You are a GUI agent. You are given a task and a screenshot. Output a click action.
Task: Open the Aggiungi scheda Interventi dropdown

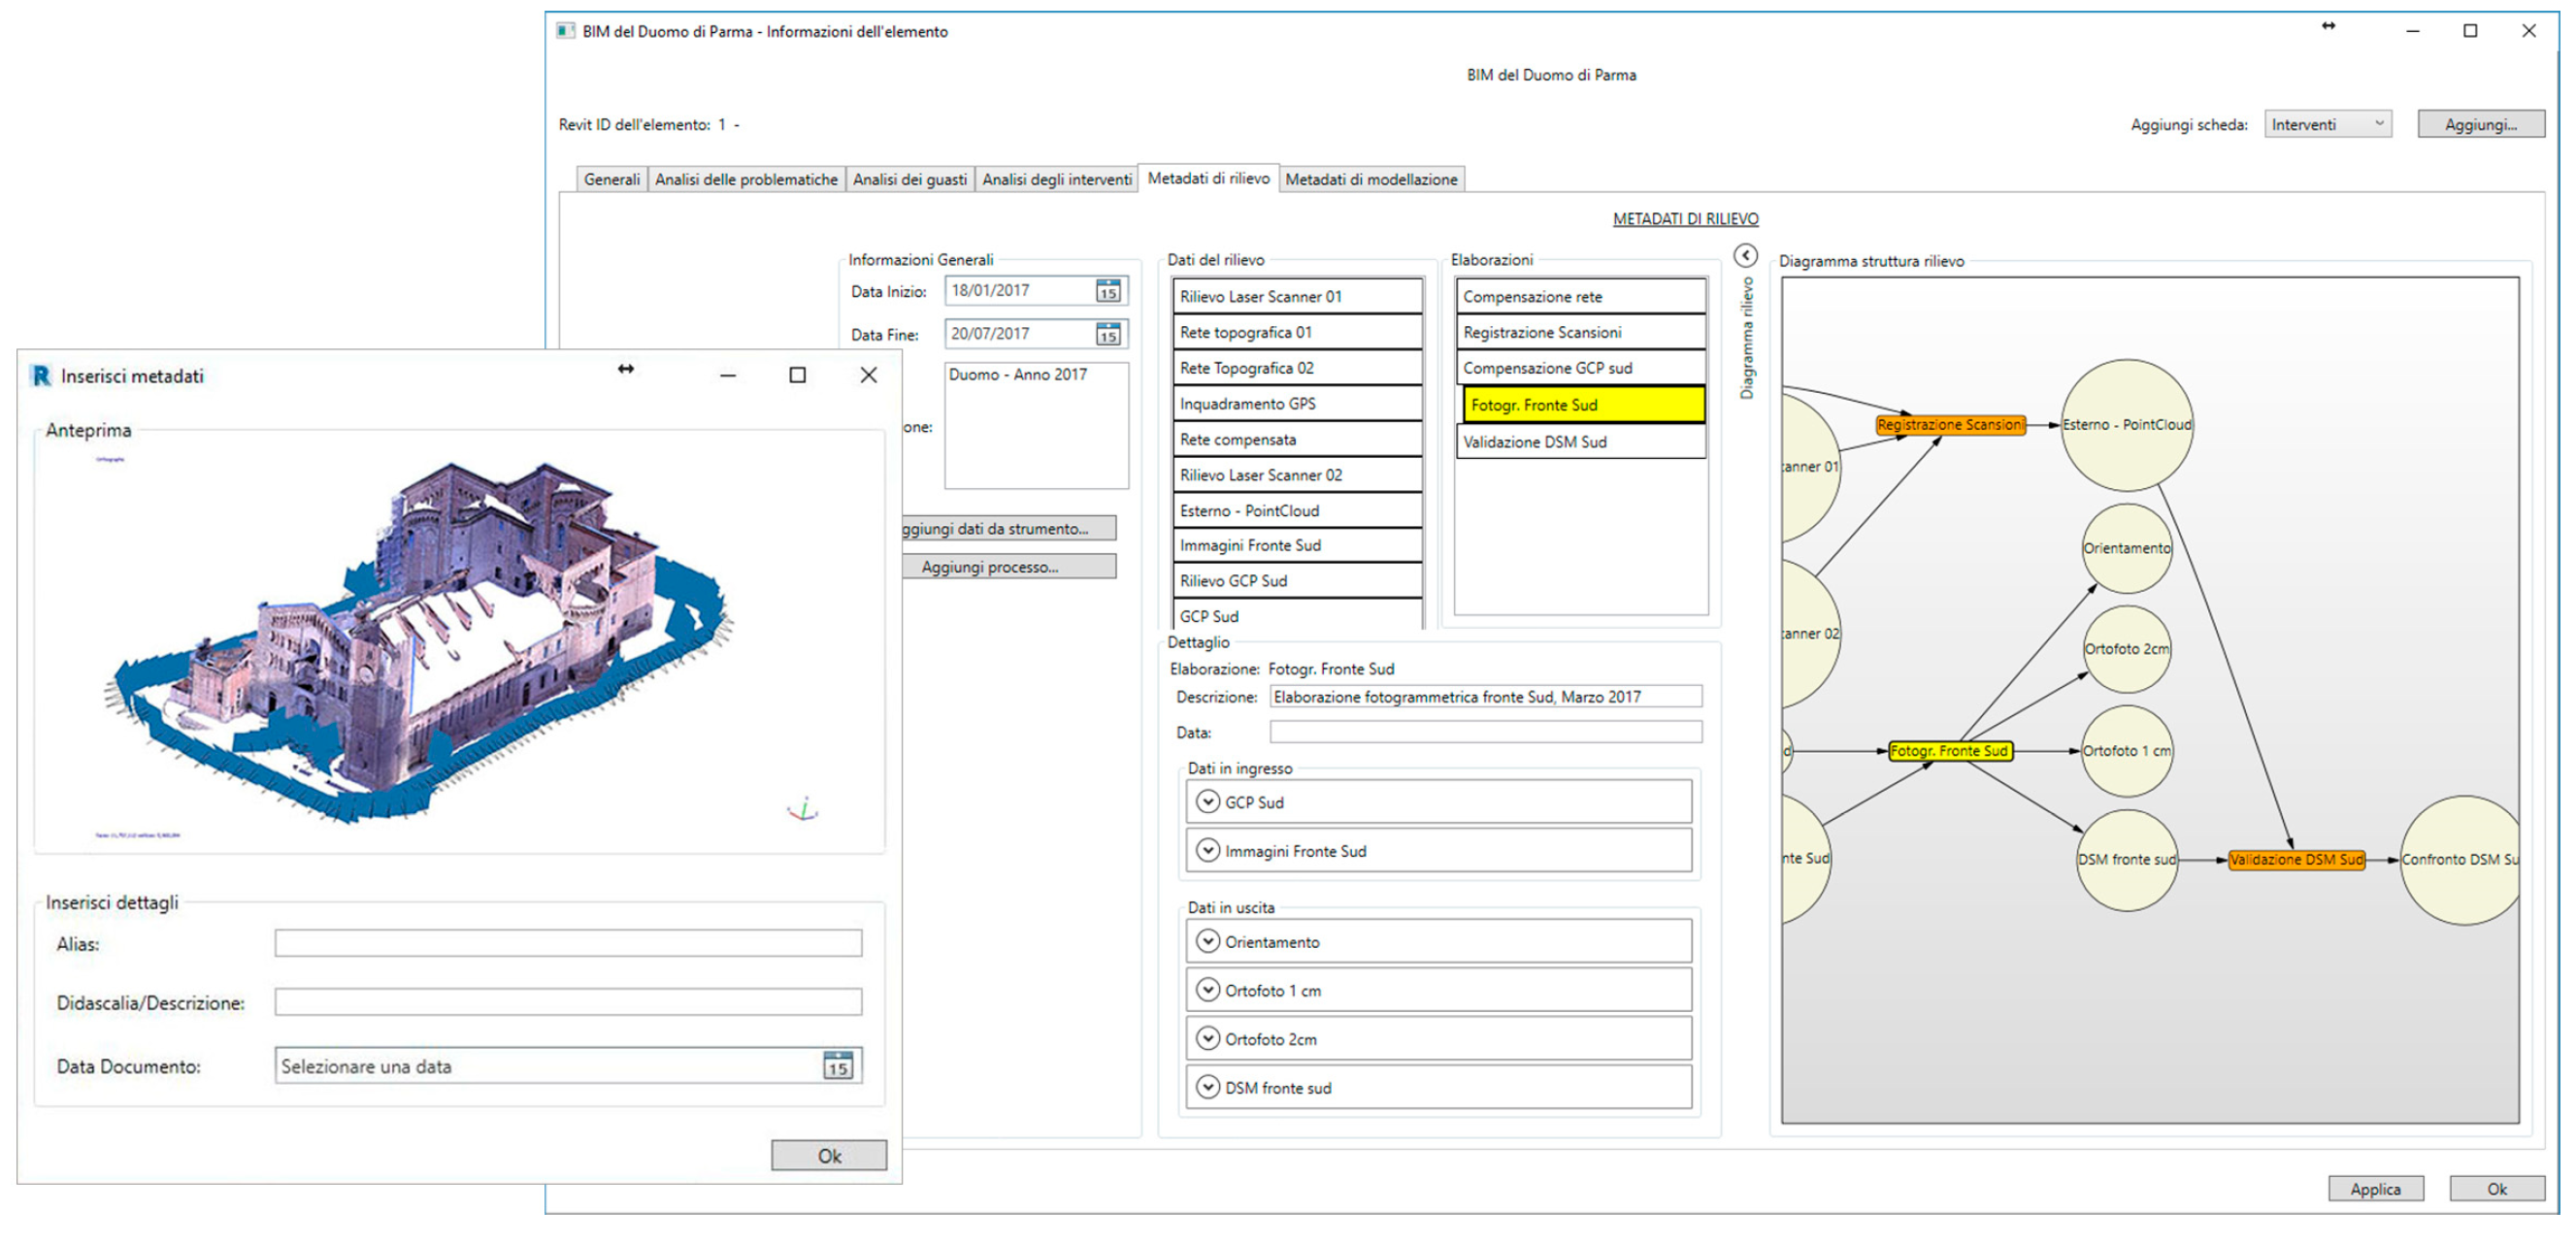click(2327, 124)
